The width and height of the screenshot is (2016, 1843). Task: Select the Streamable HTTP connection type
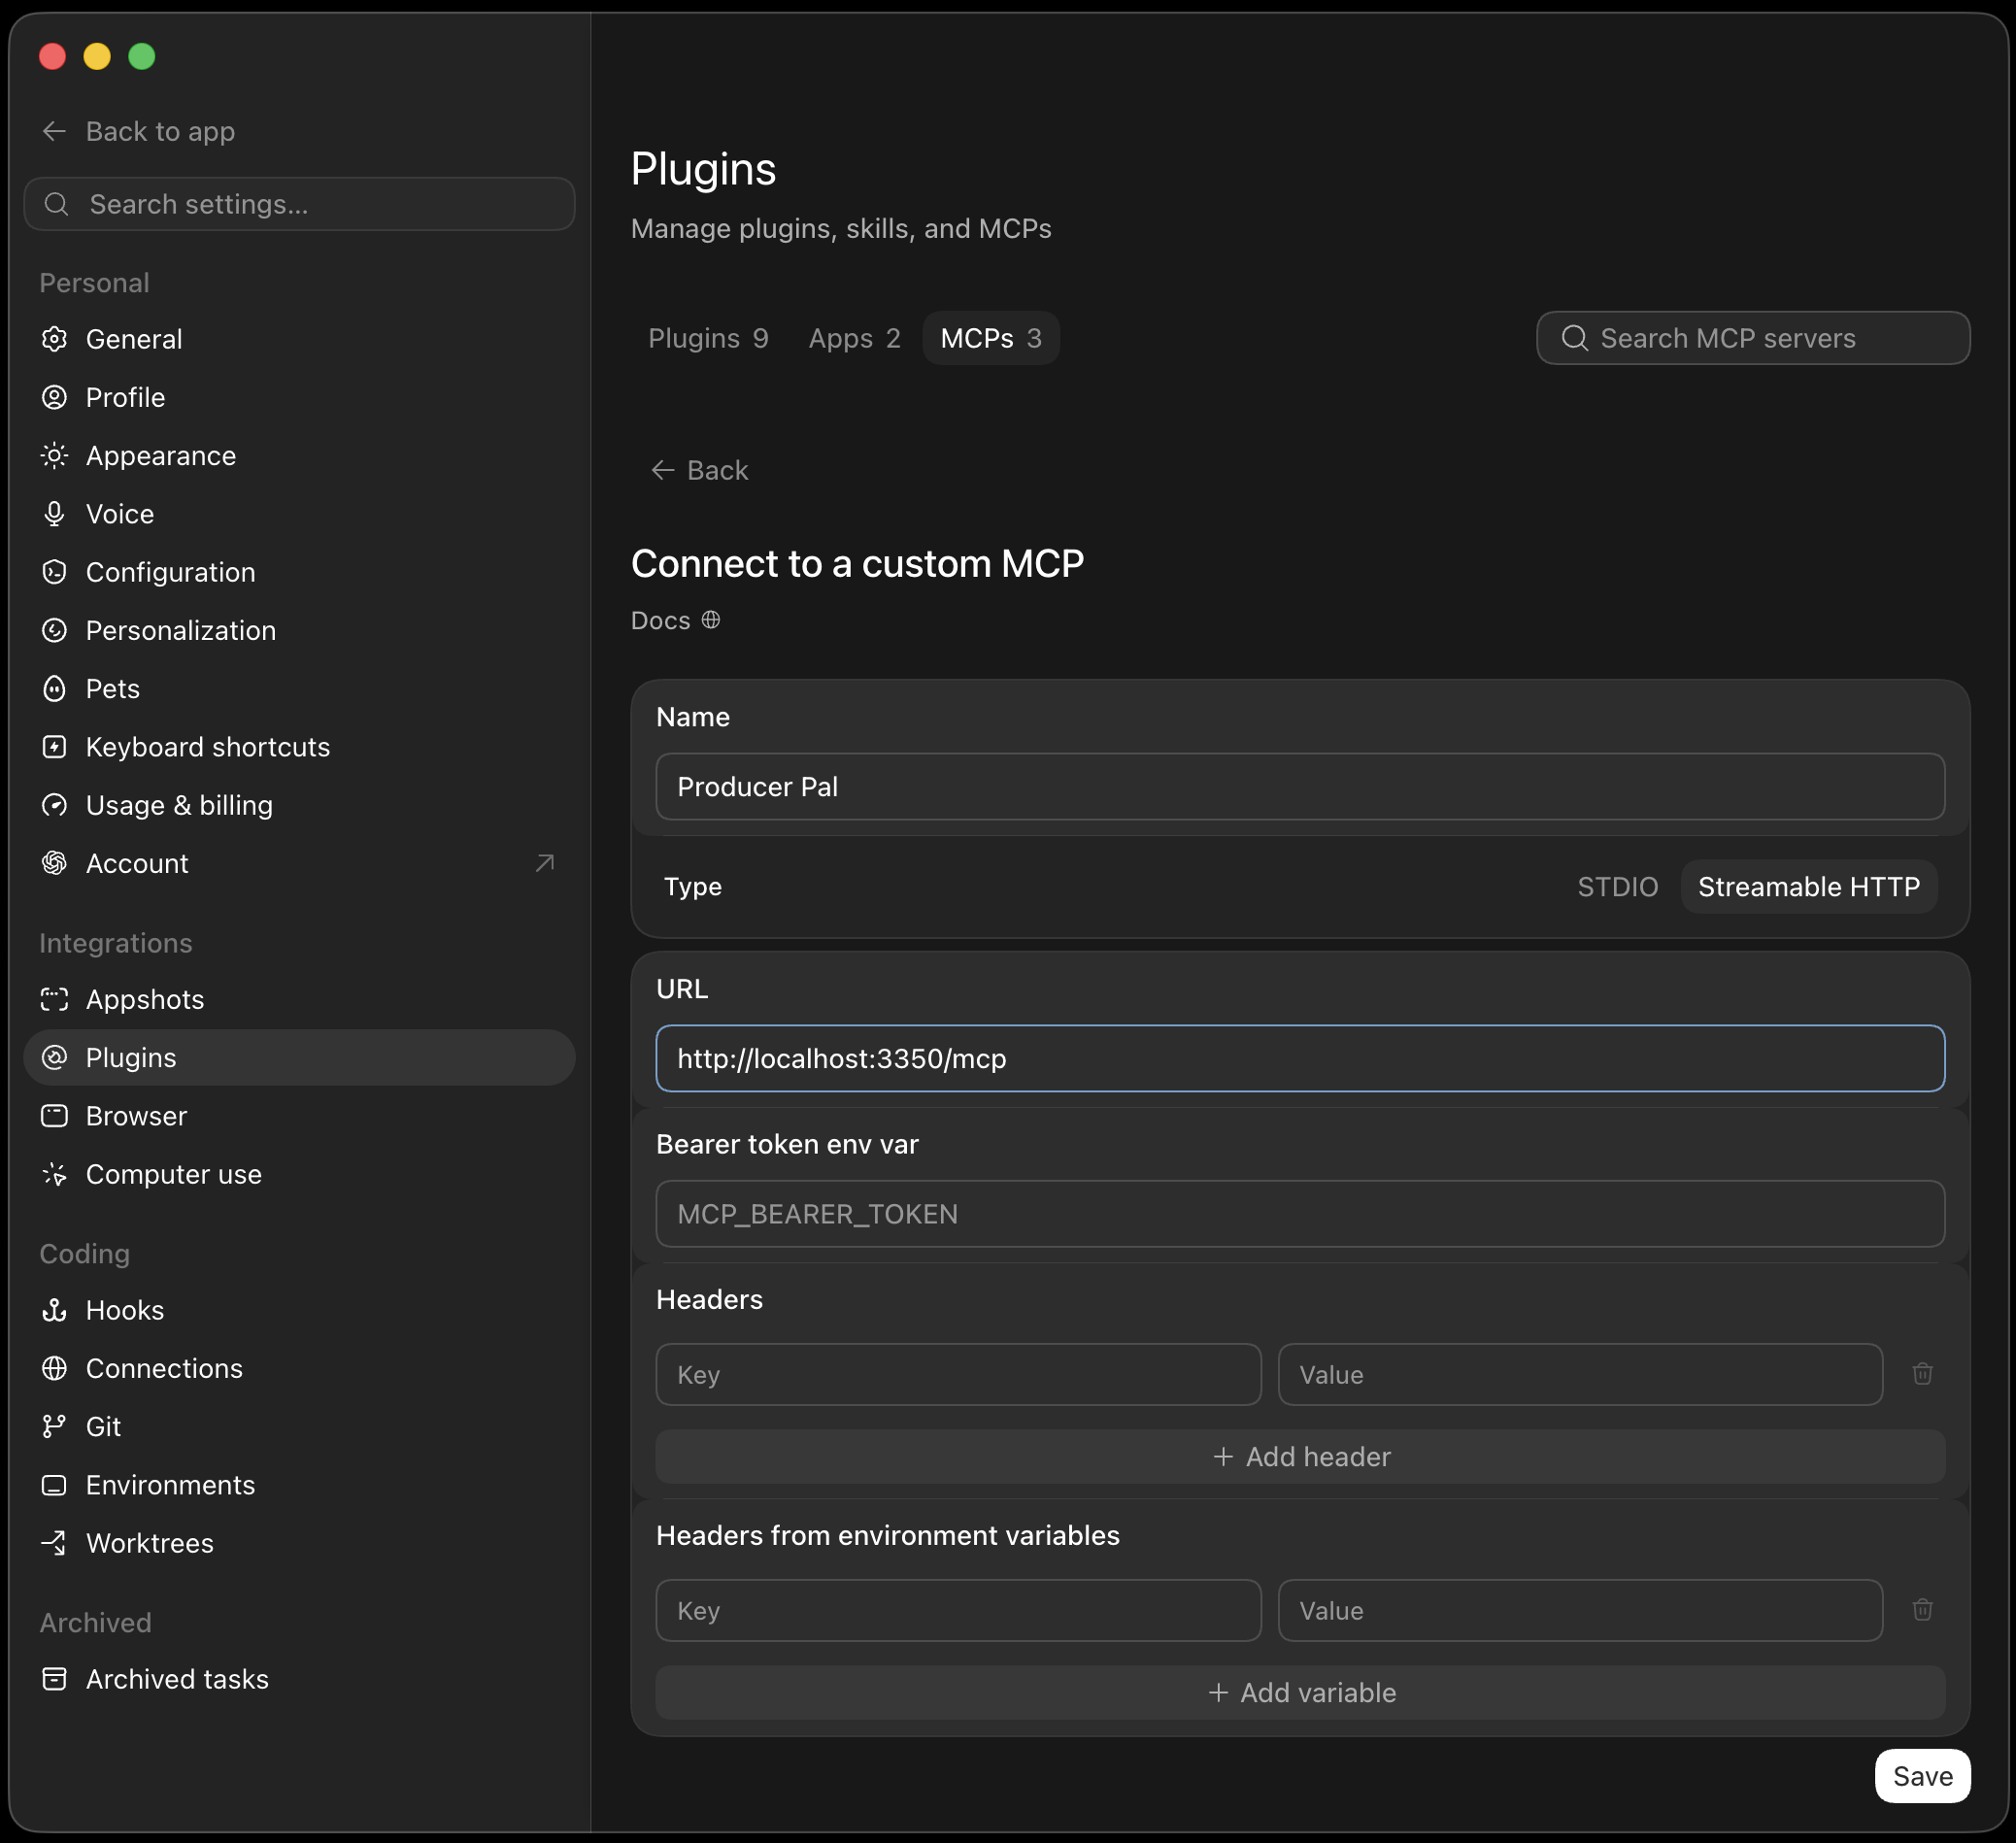(1808, 887)
